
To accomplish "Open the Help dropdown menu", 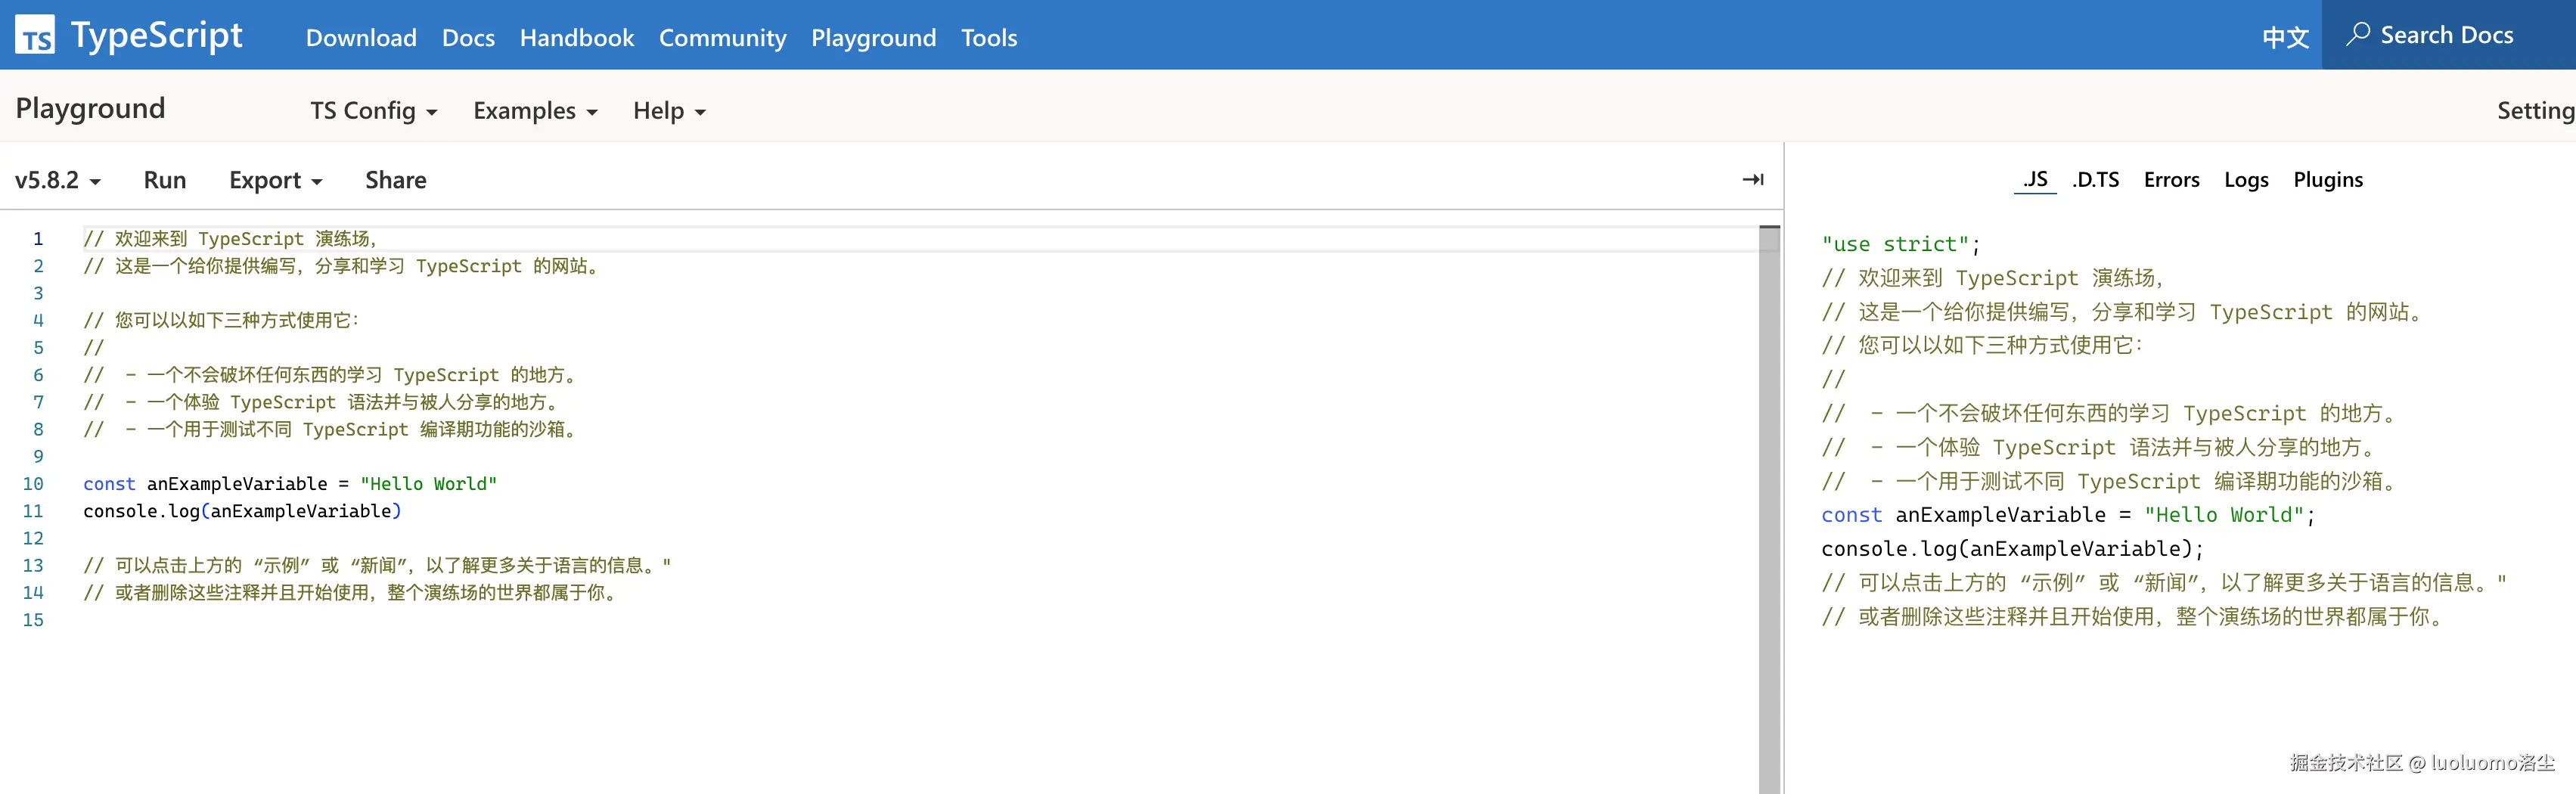I will 670,111.
